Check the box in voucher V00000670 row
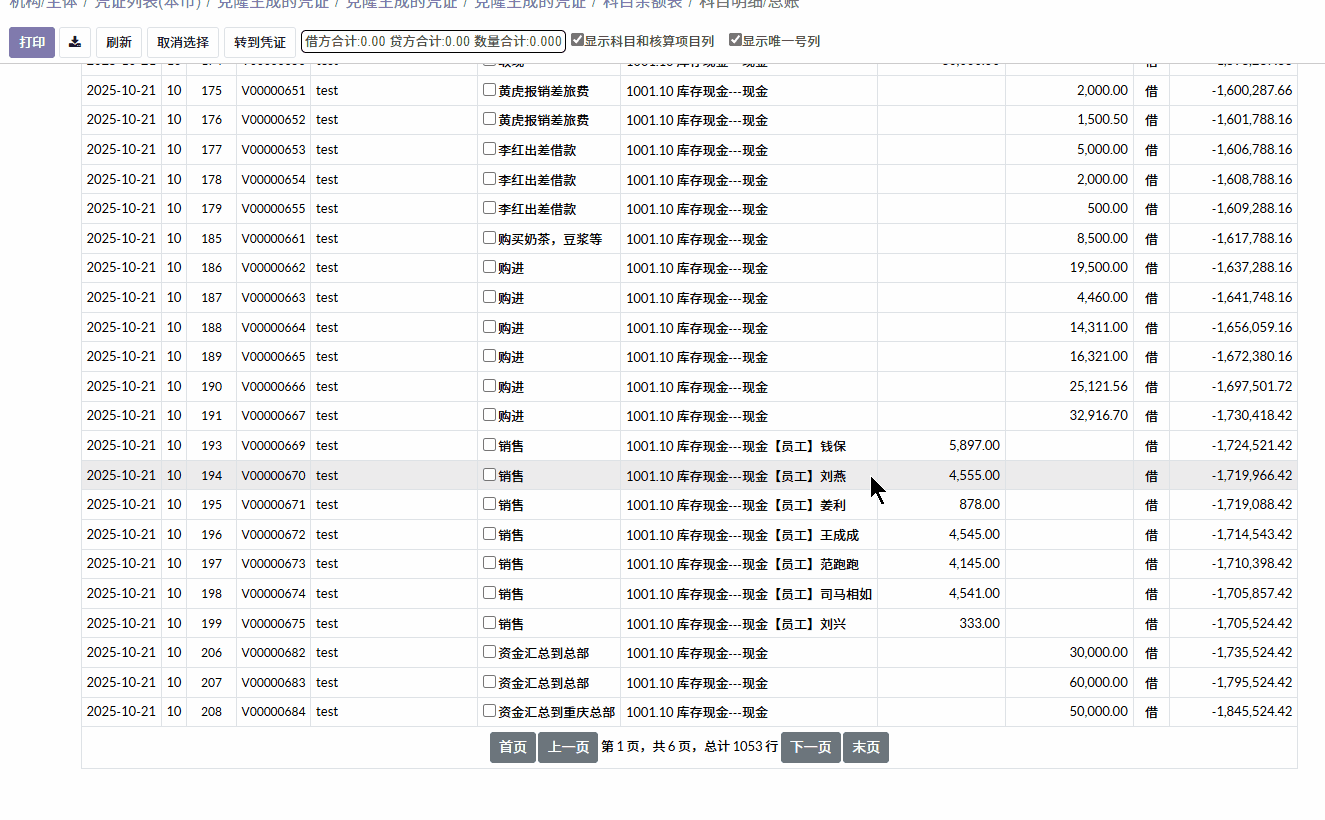The width and height of the screenshot is (1325, 820). [x=489, y=475]
